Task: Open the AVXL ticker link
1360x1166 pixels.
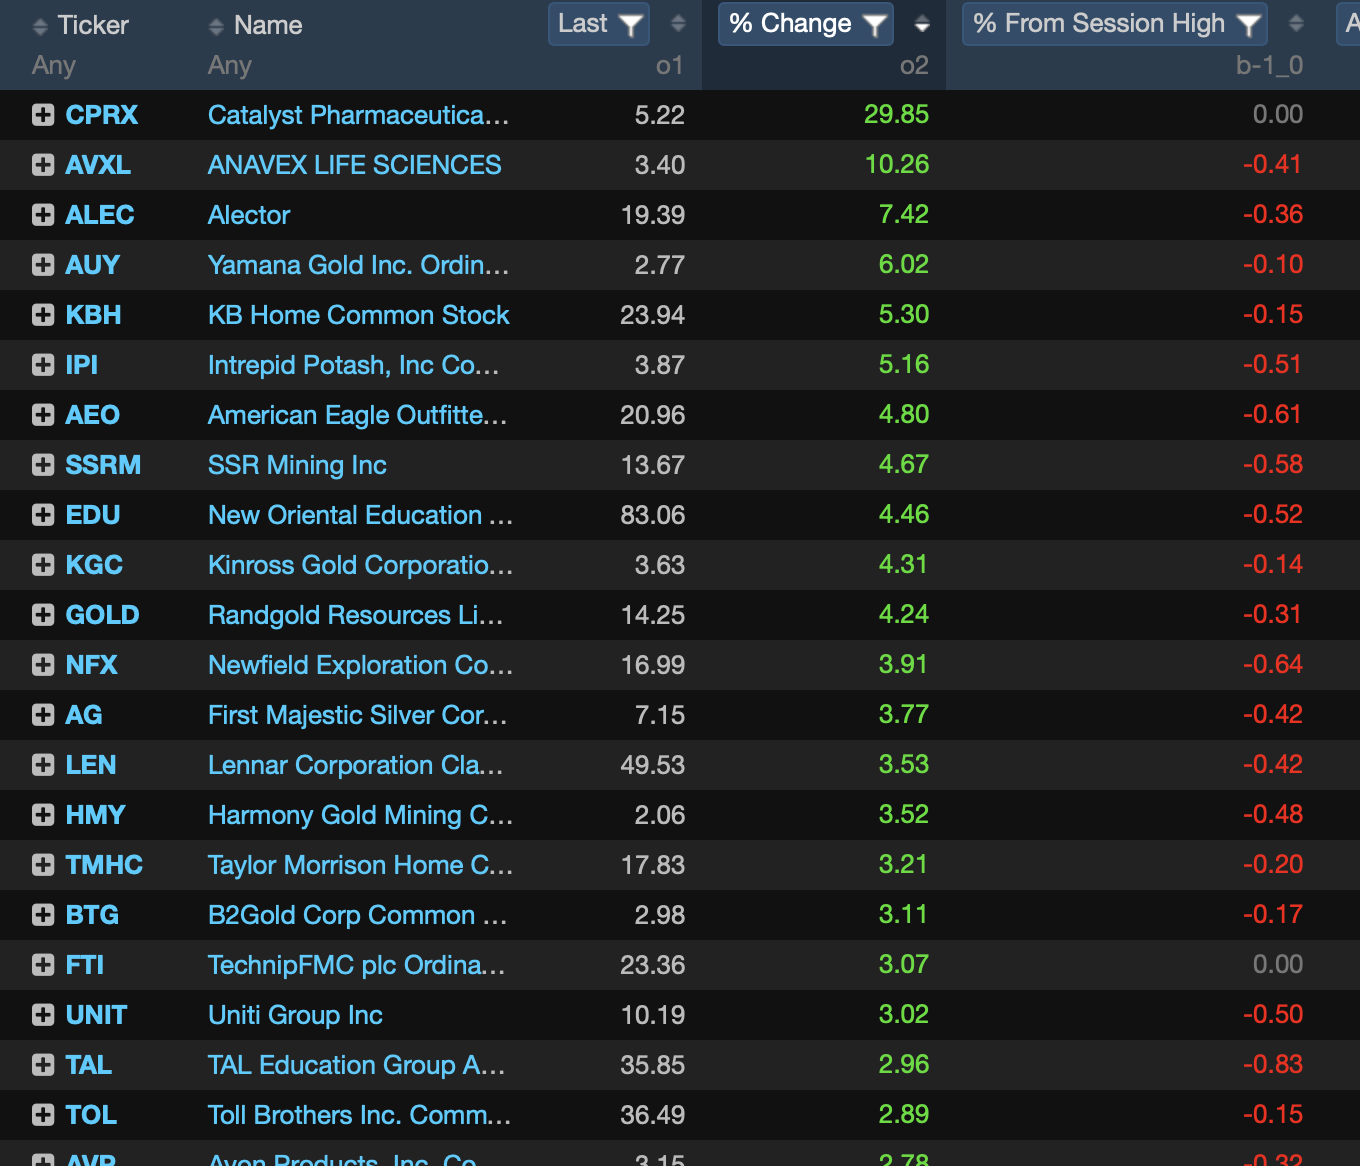Action: (x=98, y=165)
